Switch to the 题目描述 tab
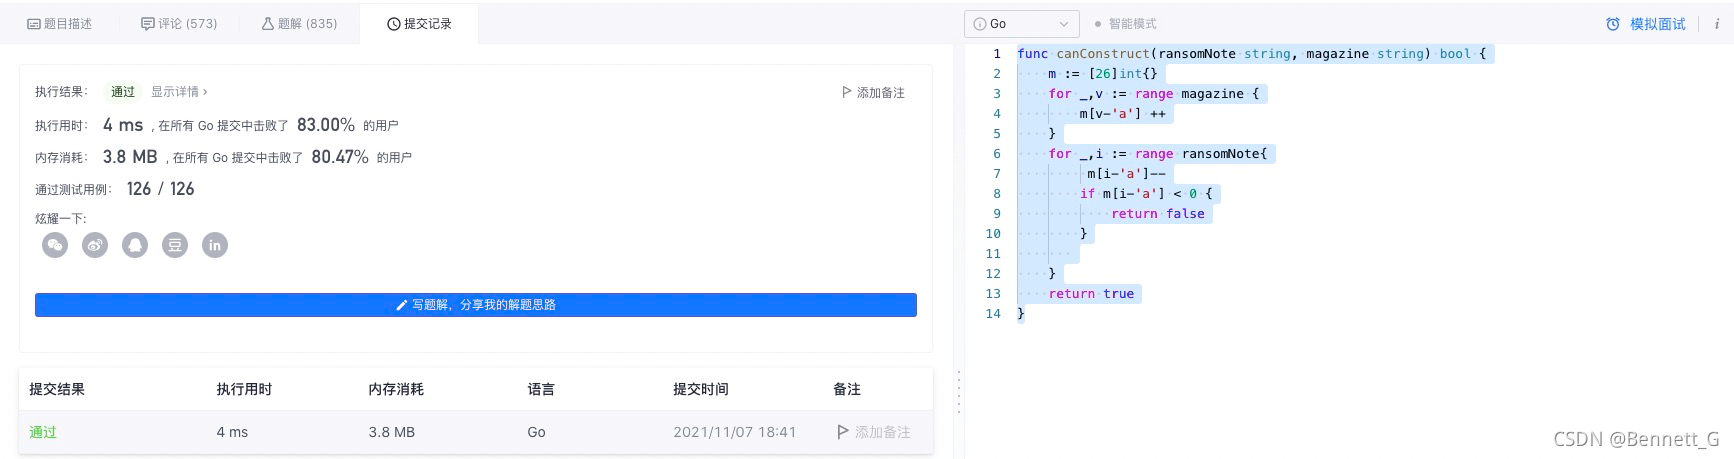This screenshot has height=459, width=1734. tap(60, 24)
